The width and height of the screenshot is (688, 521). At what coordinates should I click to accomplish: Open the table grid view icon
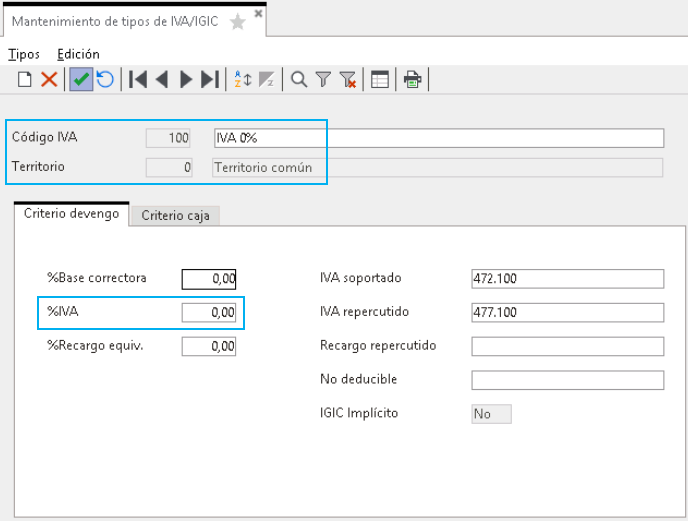pos(380,79)
